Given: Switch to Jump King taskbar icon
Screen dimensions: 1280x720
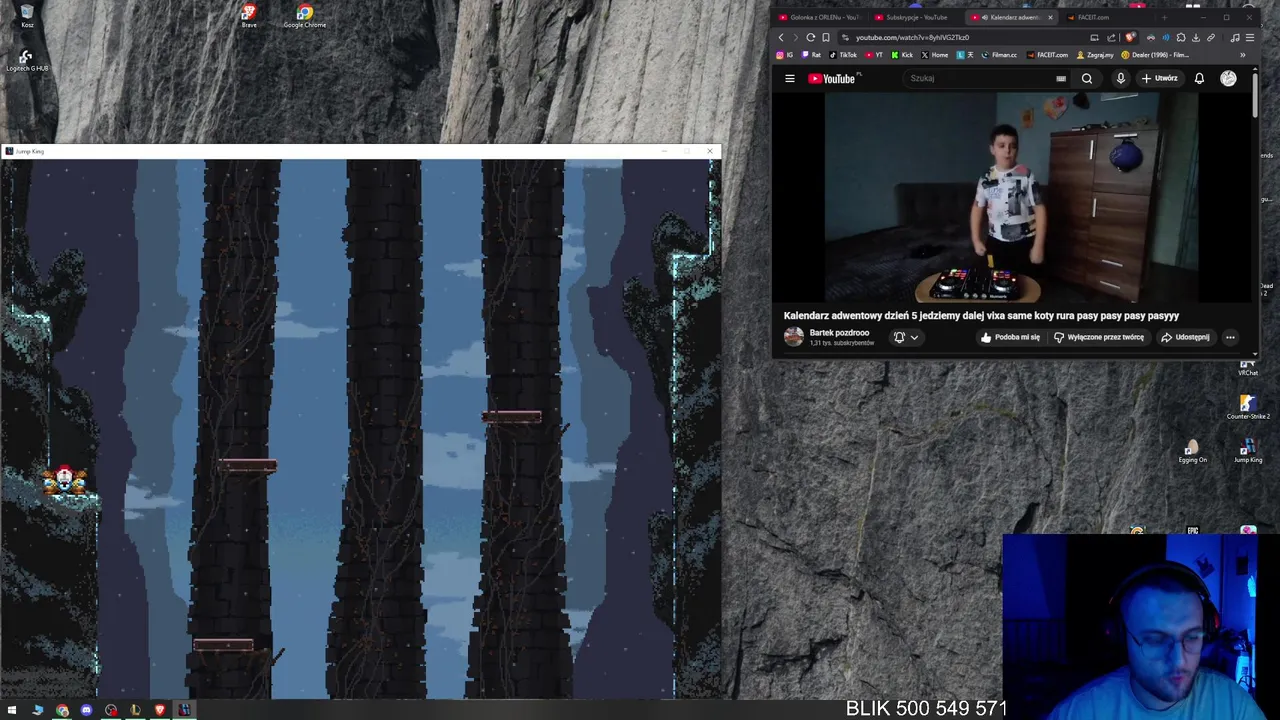Looking at the screenshot, I should coord(184,710).
